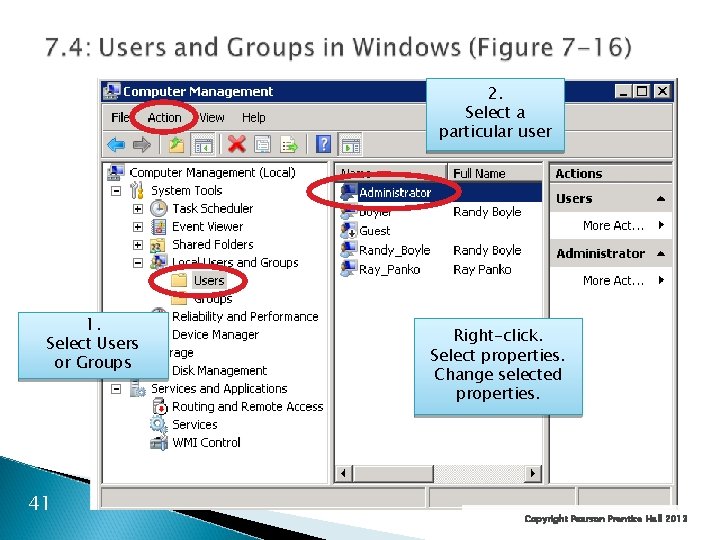
Task: Open the Properties toolbar icon
Action: coord(262,145)
